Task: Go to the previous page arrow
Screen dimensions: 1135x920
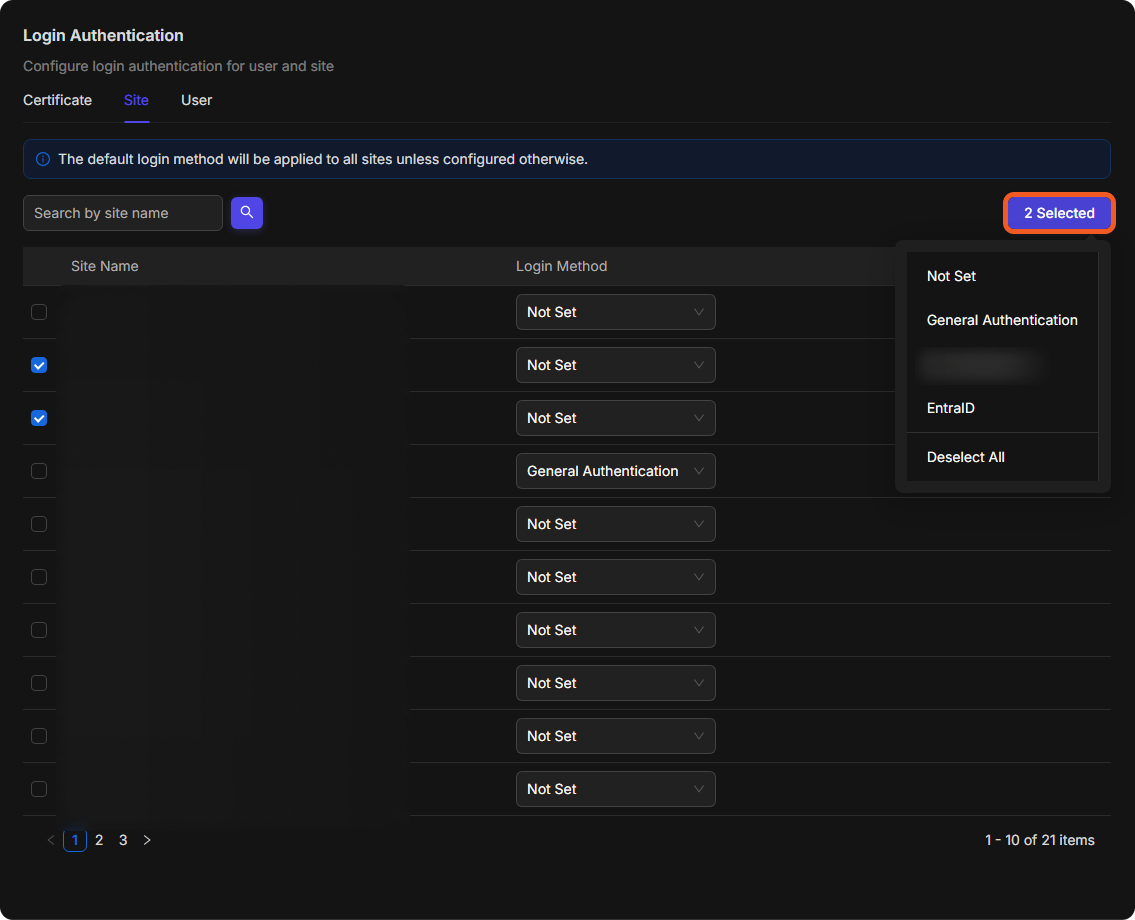Action: [51, 840]
